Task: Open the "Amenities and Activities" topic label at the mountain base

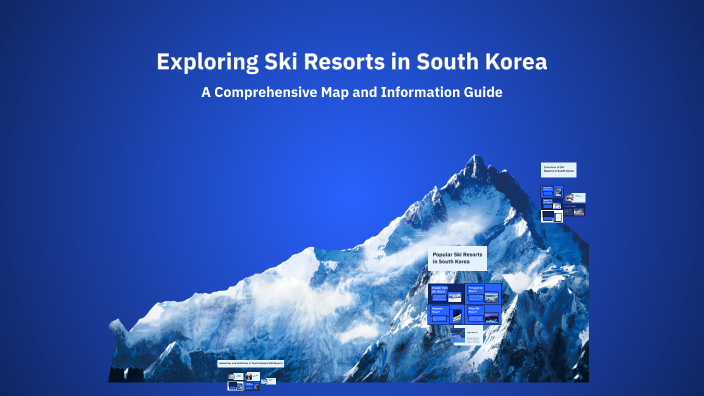Action: (x=251, y=364)
